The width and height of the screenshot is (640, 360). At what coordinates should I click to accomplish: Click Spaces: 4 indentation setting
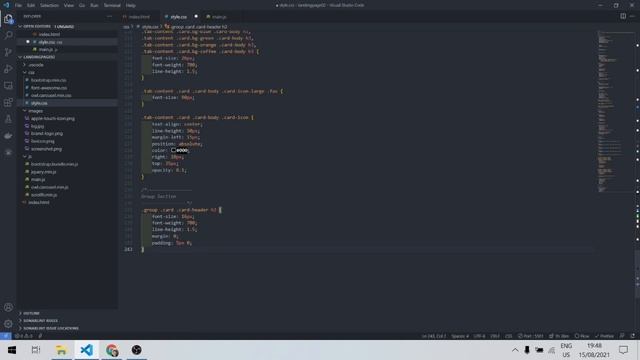(x=460, y=336)
